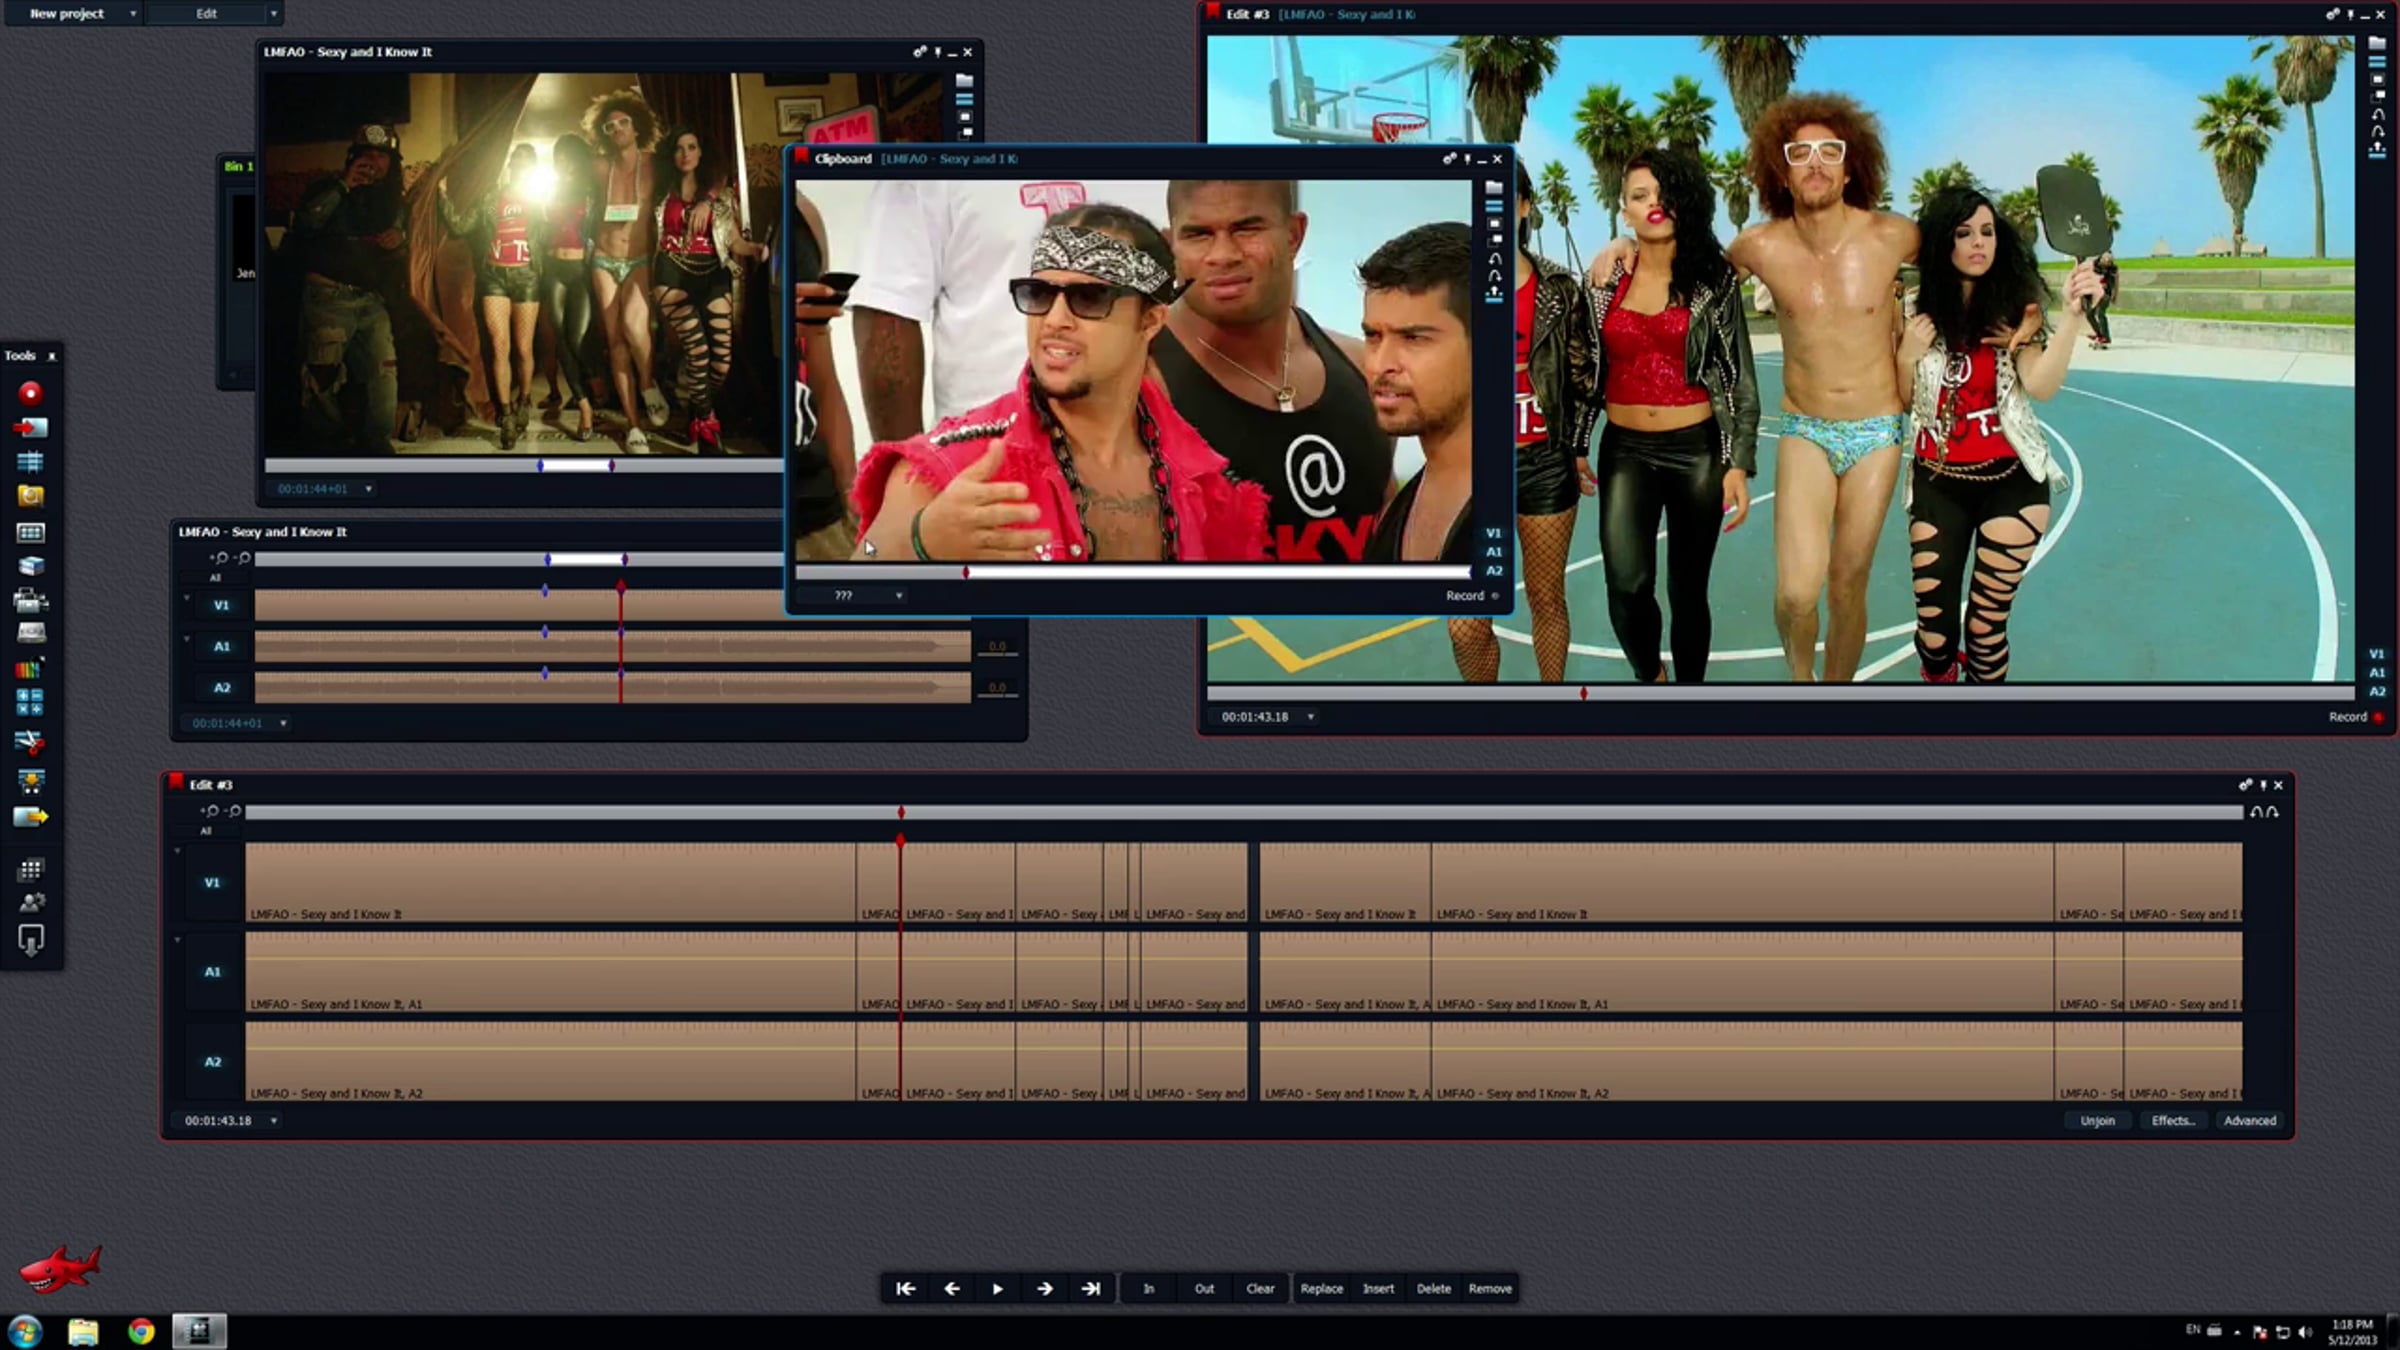Open timecode dropdown in source clip viewer
Screen dimensions: 2400x1350
[368, 489]
